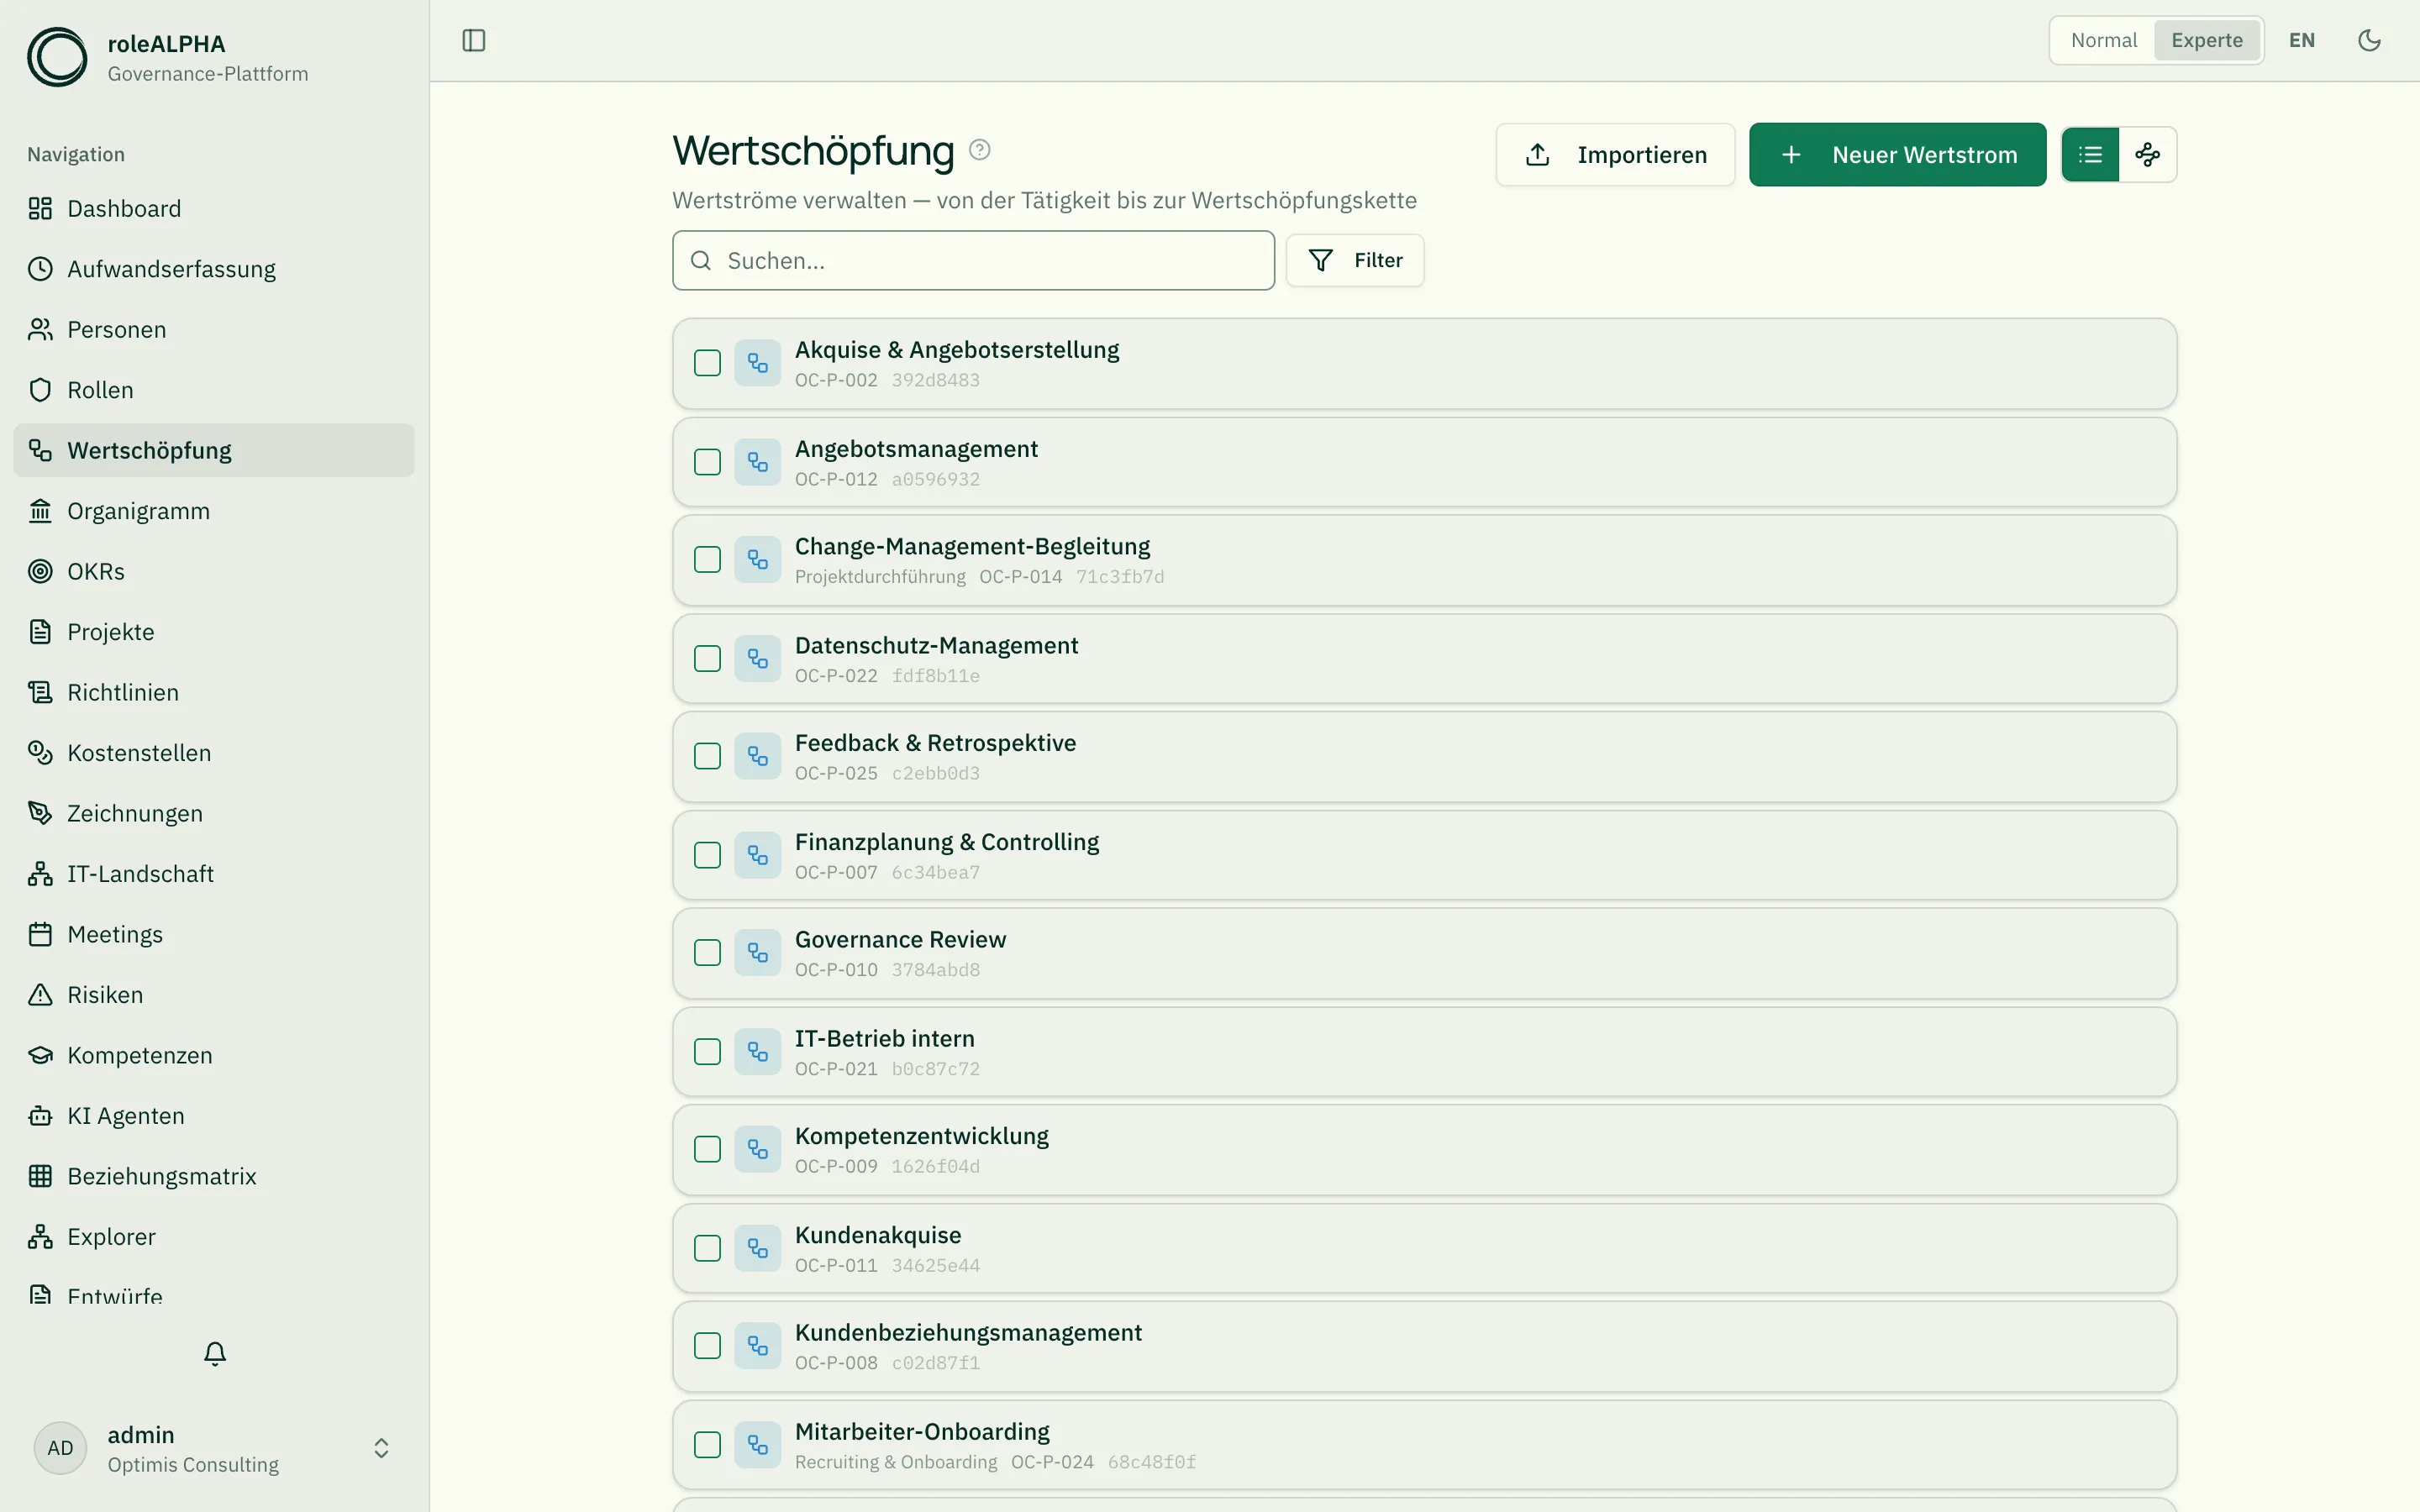2420x1512 pixels.
Task: Click the Importieren button
Action: pos(1615,155)
